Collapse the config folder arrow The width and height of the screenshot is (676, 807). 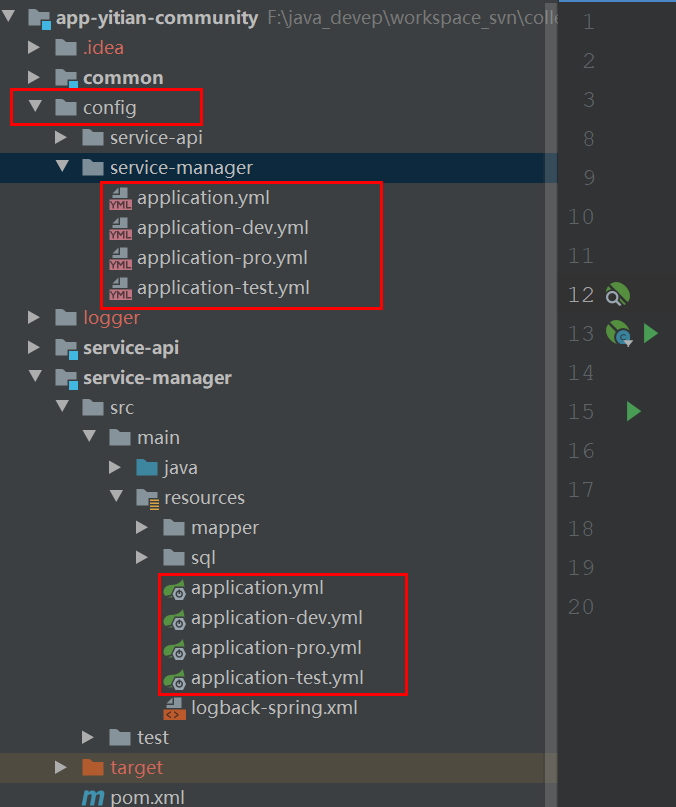pos(36,107)
